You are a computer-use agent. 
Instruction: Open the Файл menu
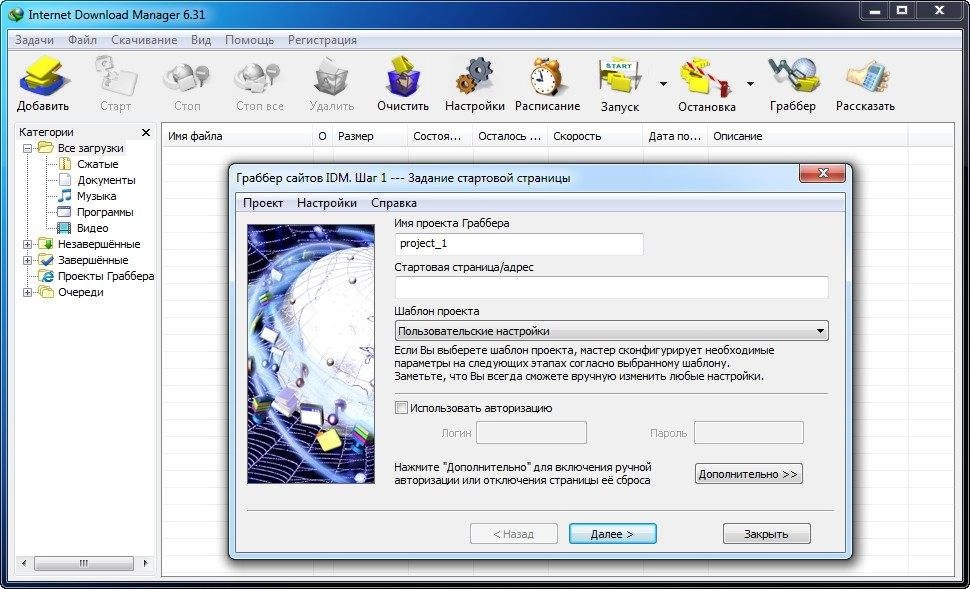(82, 40)
